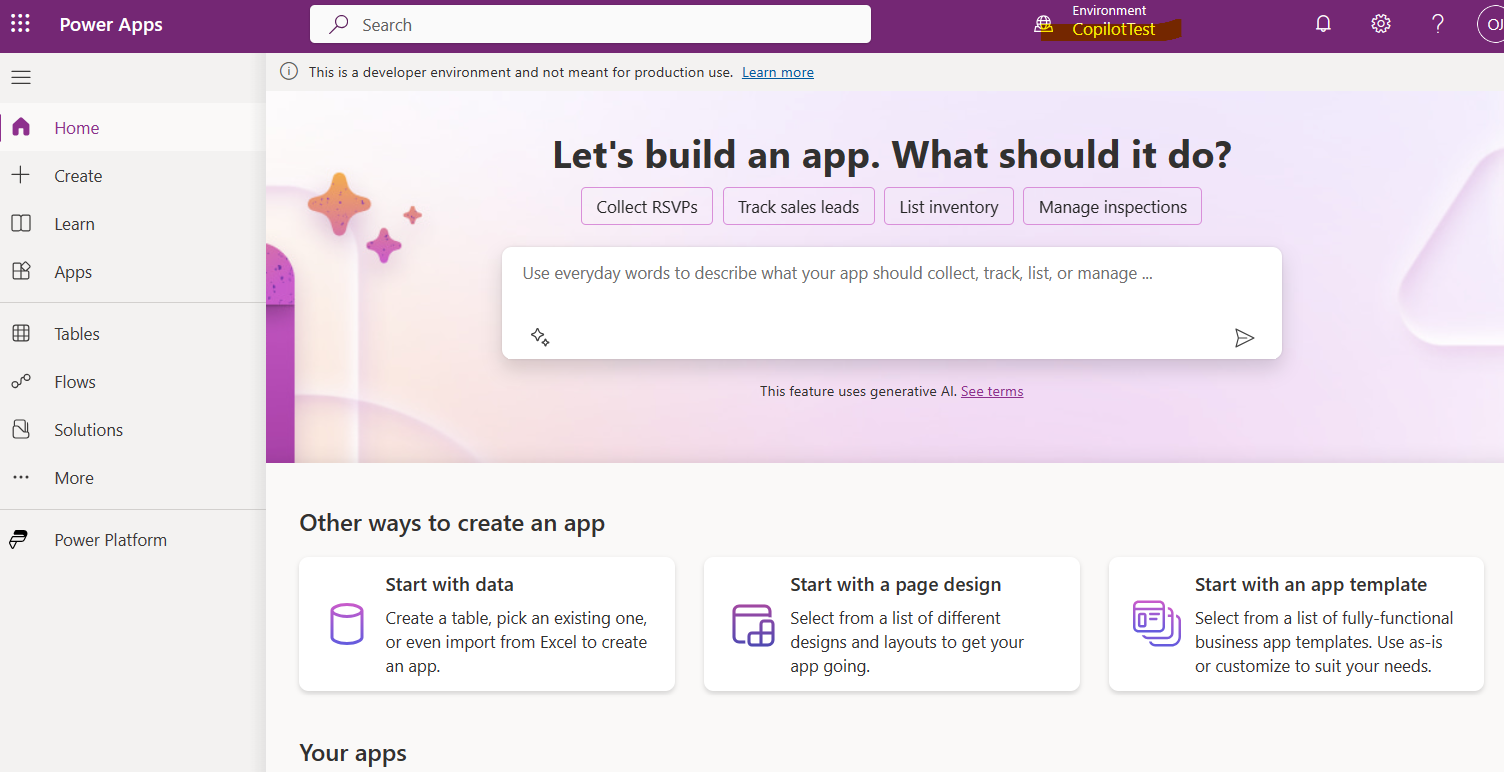Click the Tables grid icon
The width and height of the screenshot is (1504, 772).
pos(21,333)
